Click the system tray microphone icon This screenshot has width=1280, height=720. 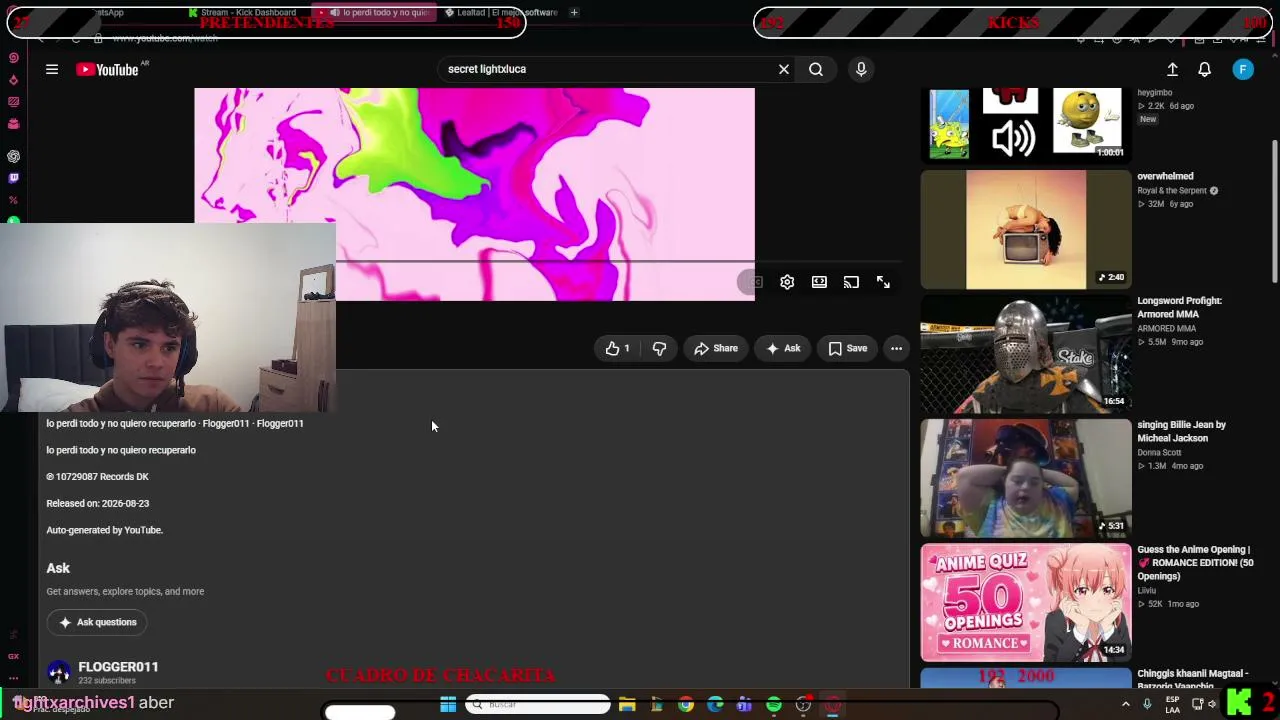[x=1147, y=704]
